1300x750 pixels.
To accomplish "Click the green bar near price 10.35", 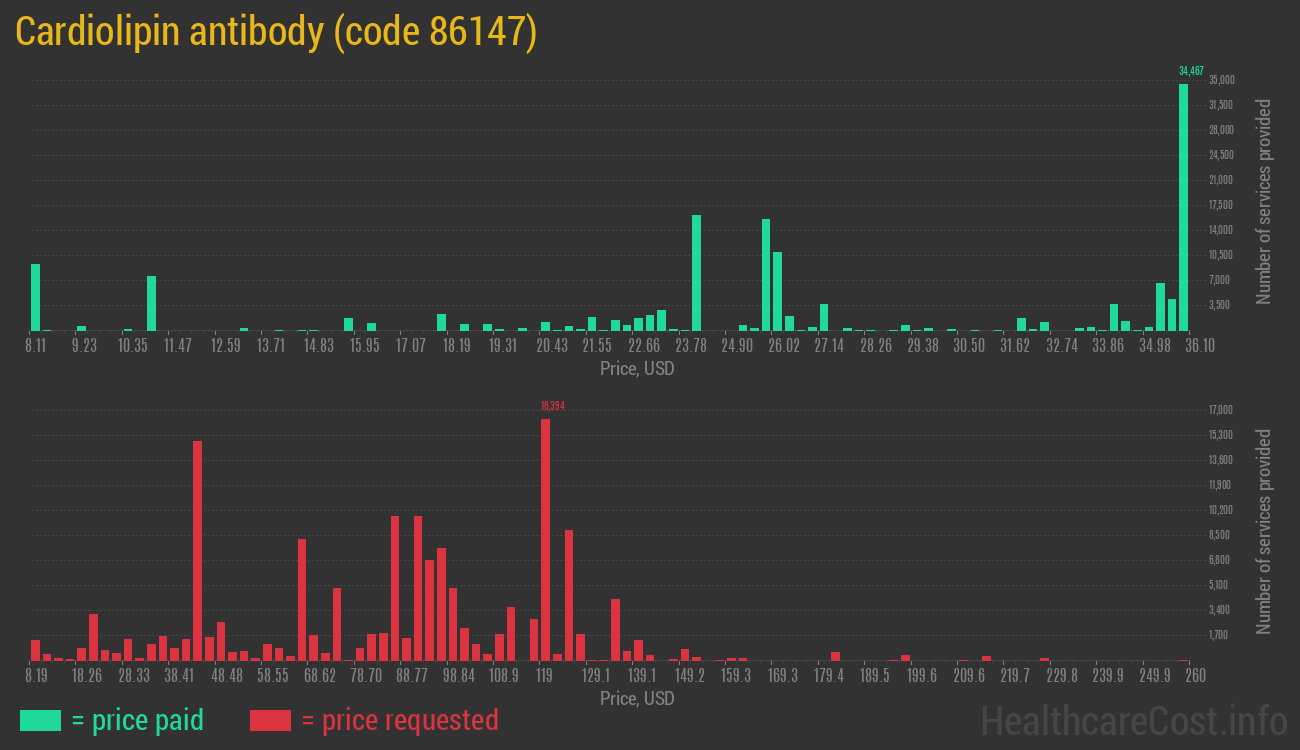I will 152,303.
